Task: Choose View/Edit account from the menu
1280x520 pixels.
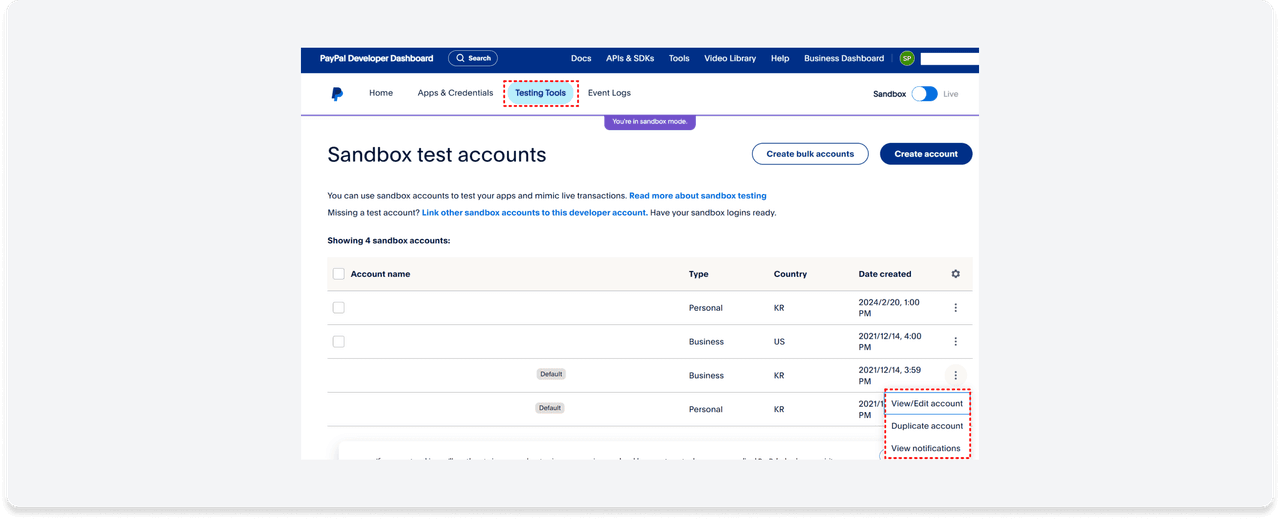Action: click(927, 404)
